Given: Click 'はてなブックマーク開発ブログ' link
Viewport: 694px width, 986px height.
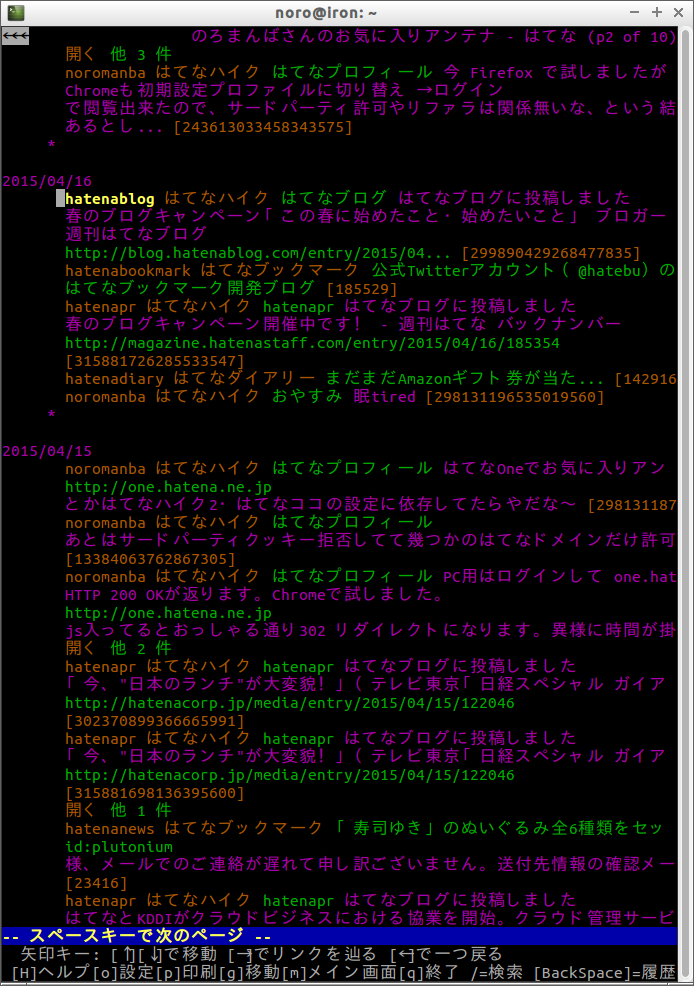Looking at the screenshot, I should (190, 289).
